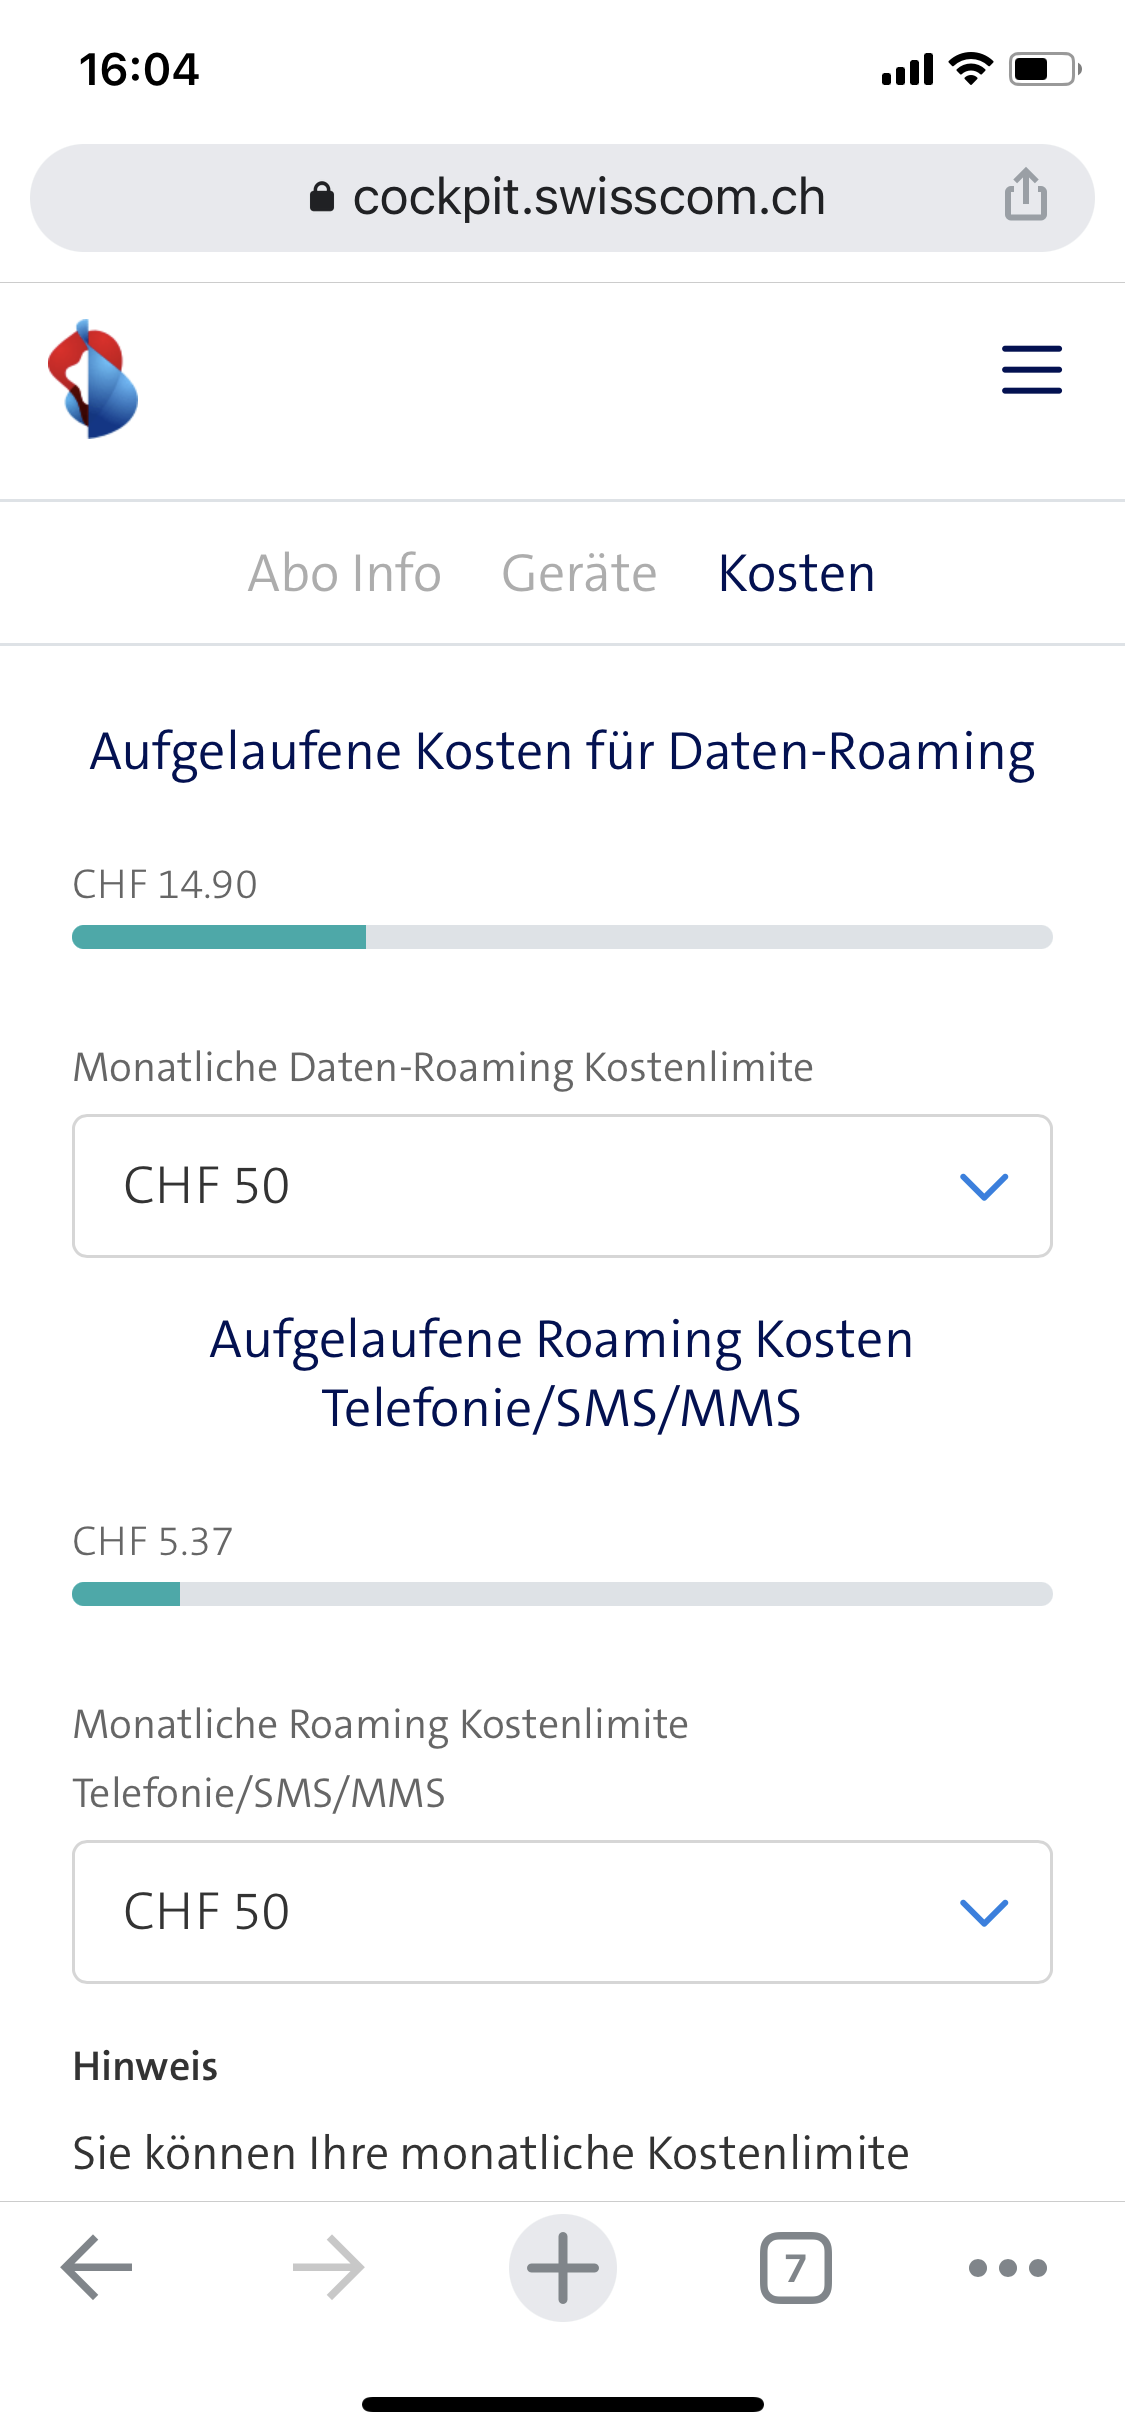This screenshot has width=1125, height=2436.
Task: Go back with browser back arrow
Action: (97, 2267)
